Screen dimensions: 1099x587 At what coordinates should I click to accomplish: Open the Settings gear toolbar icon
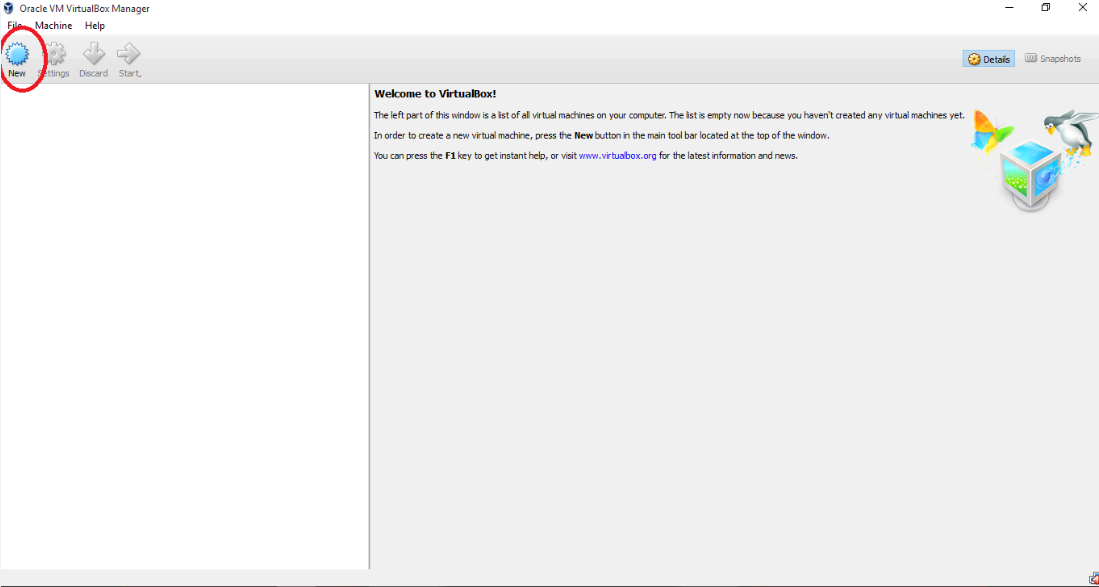(x=54, y=55)
